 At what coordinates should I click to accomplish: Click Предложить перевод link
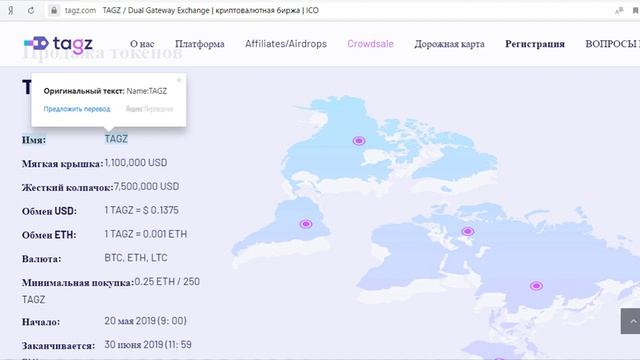pyautogui.click(x=77, y=109)
